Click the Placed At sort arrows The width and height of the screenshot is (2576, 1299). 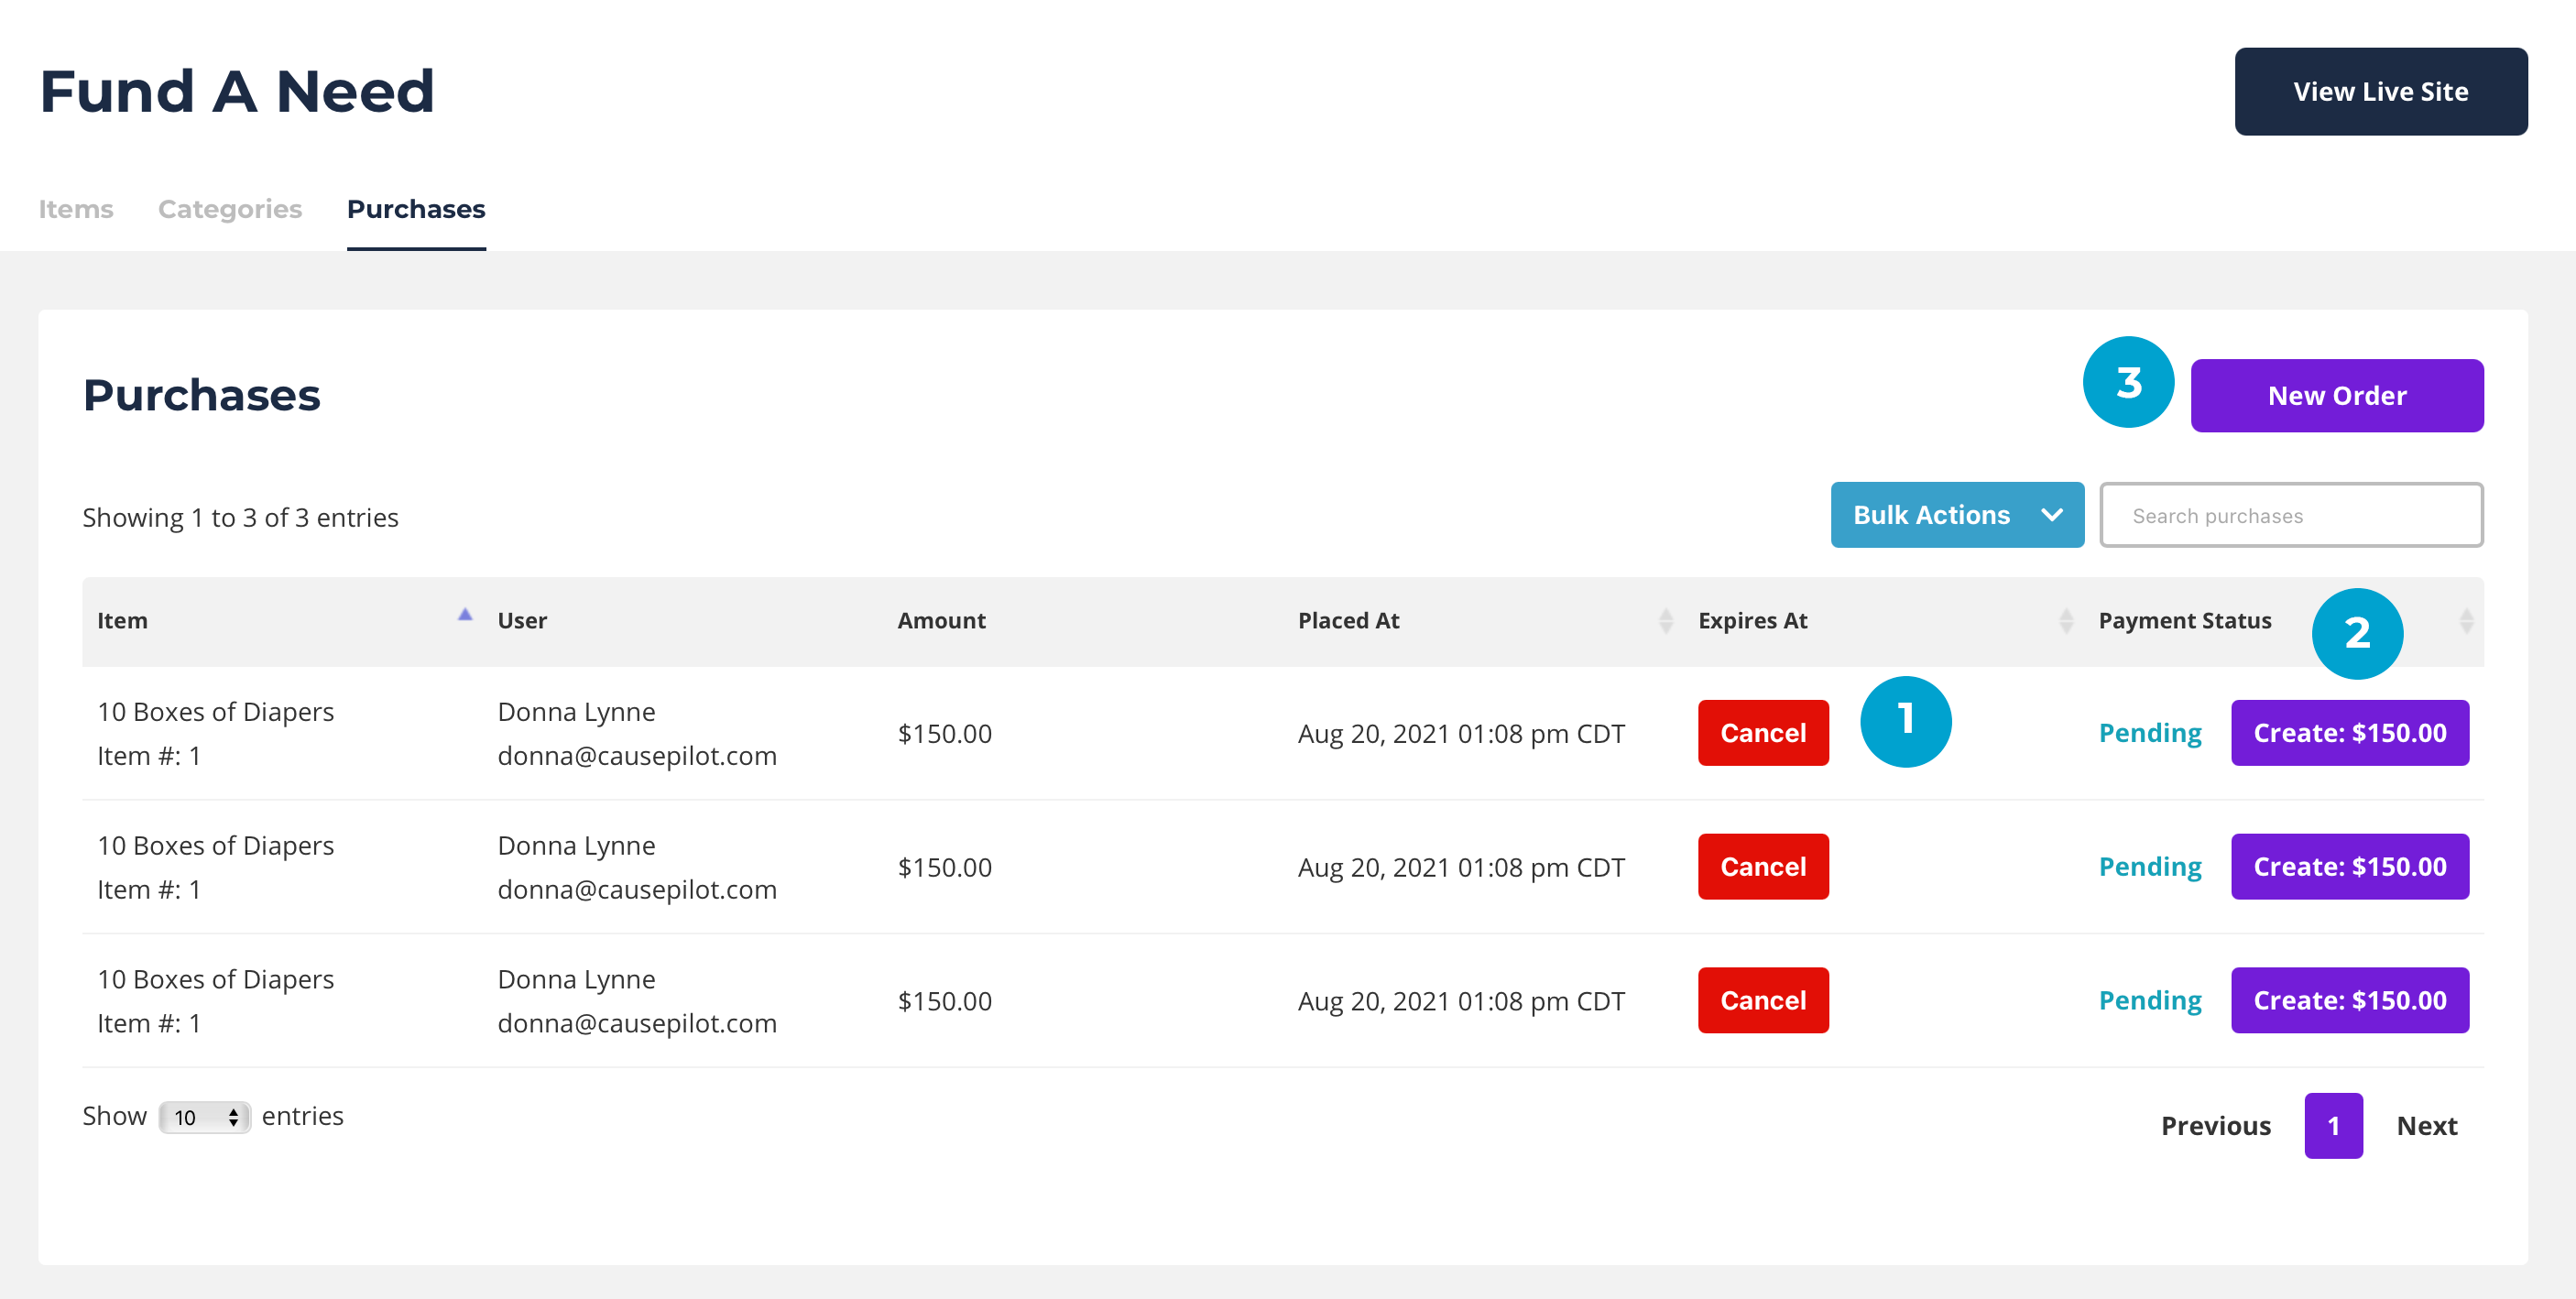[1665, 621]
